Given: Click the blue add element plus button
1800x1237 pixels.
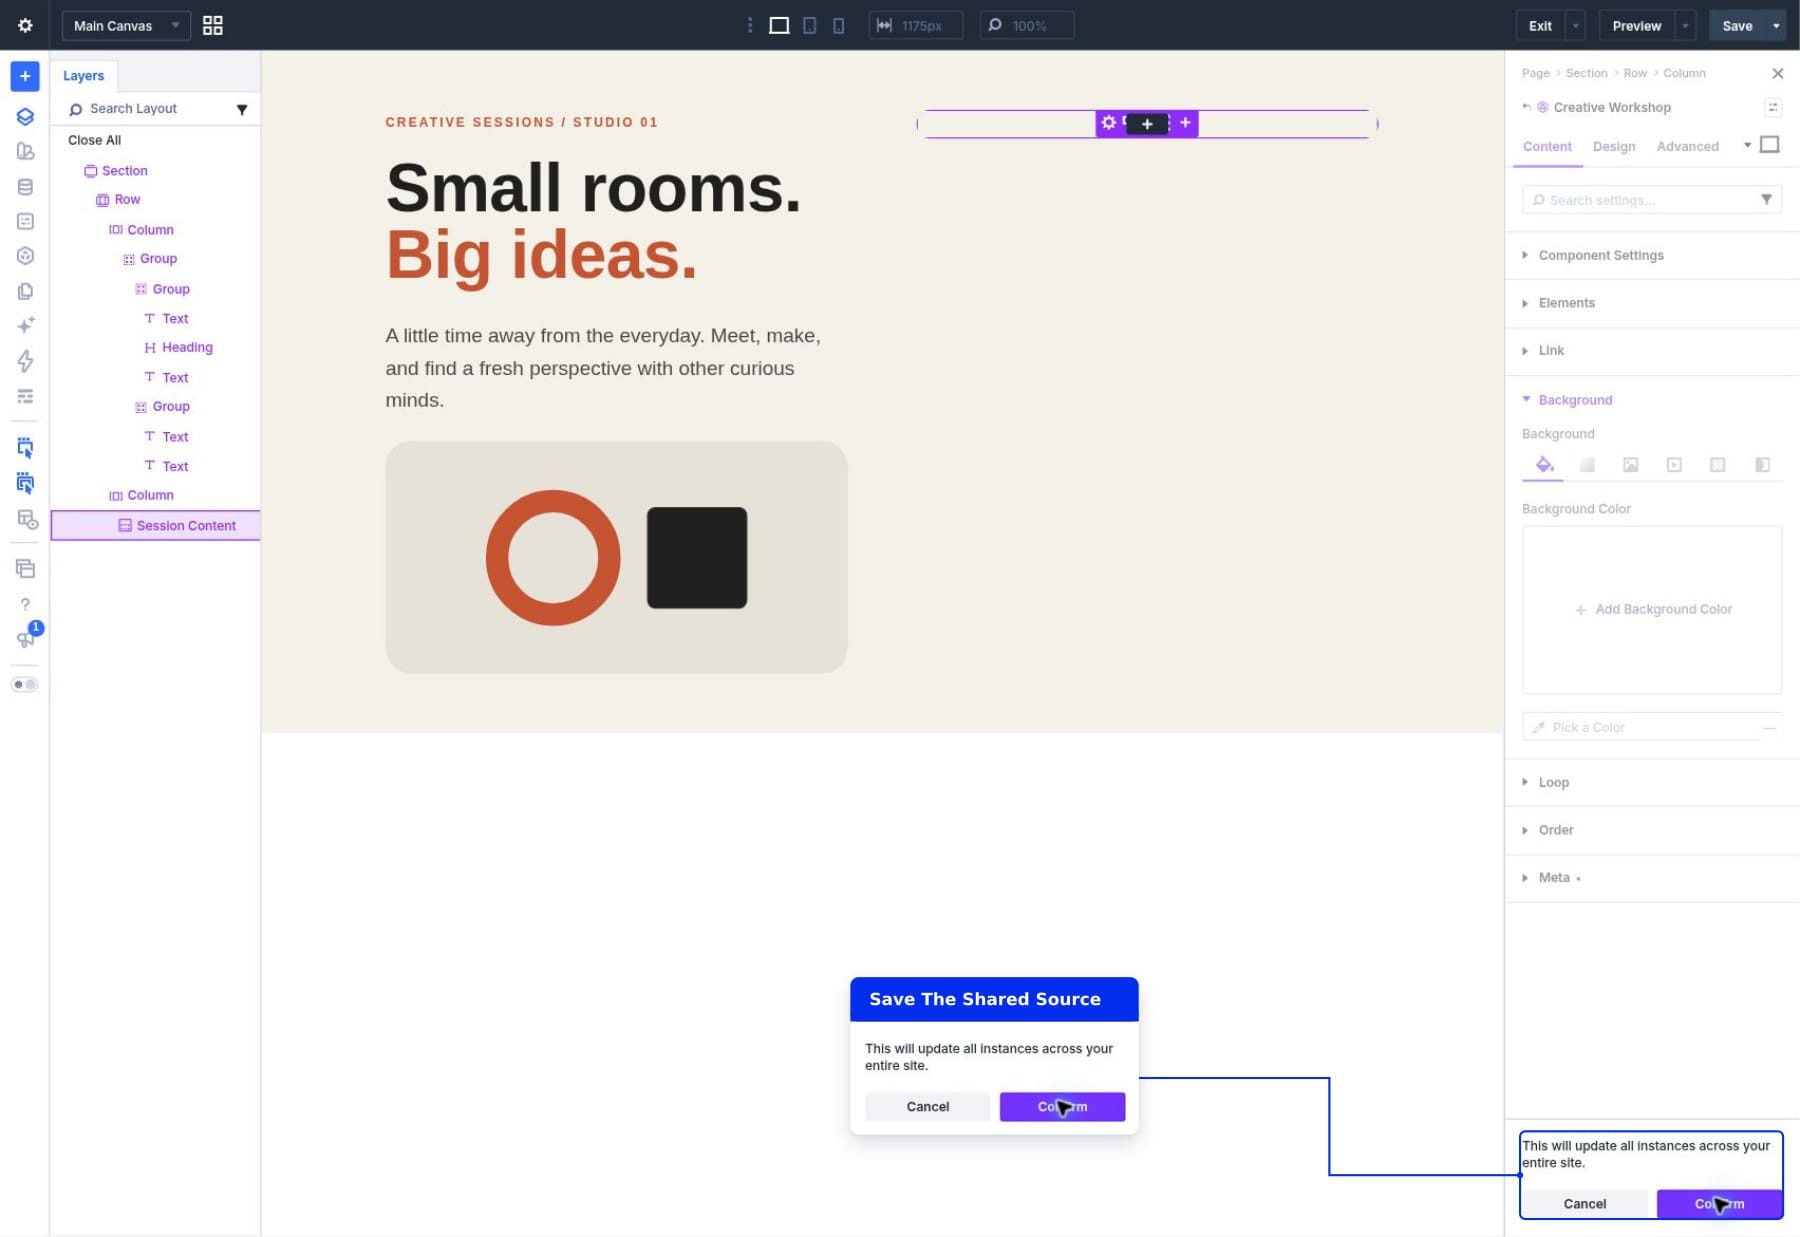Looking at the screenshot, I should tap(25, 76).
